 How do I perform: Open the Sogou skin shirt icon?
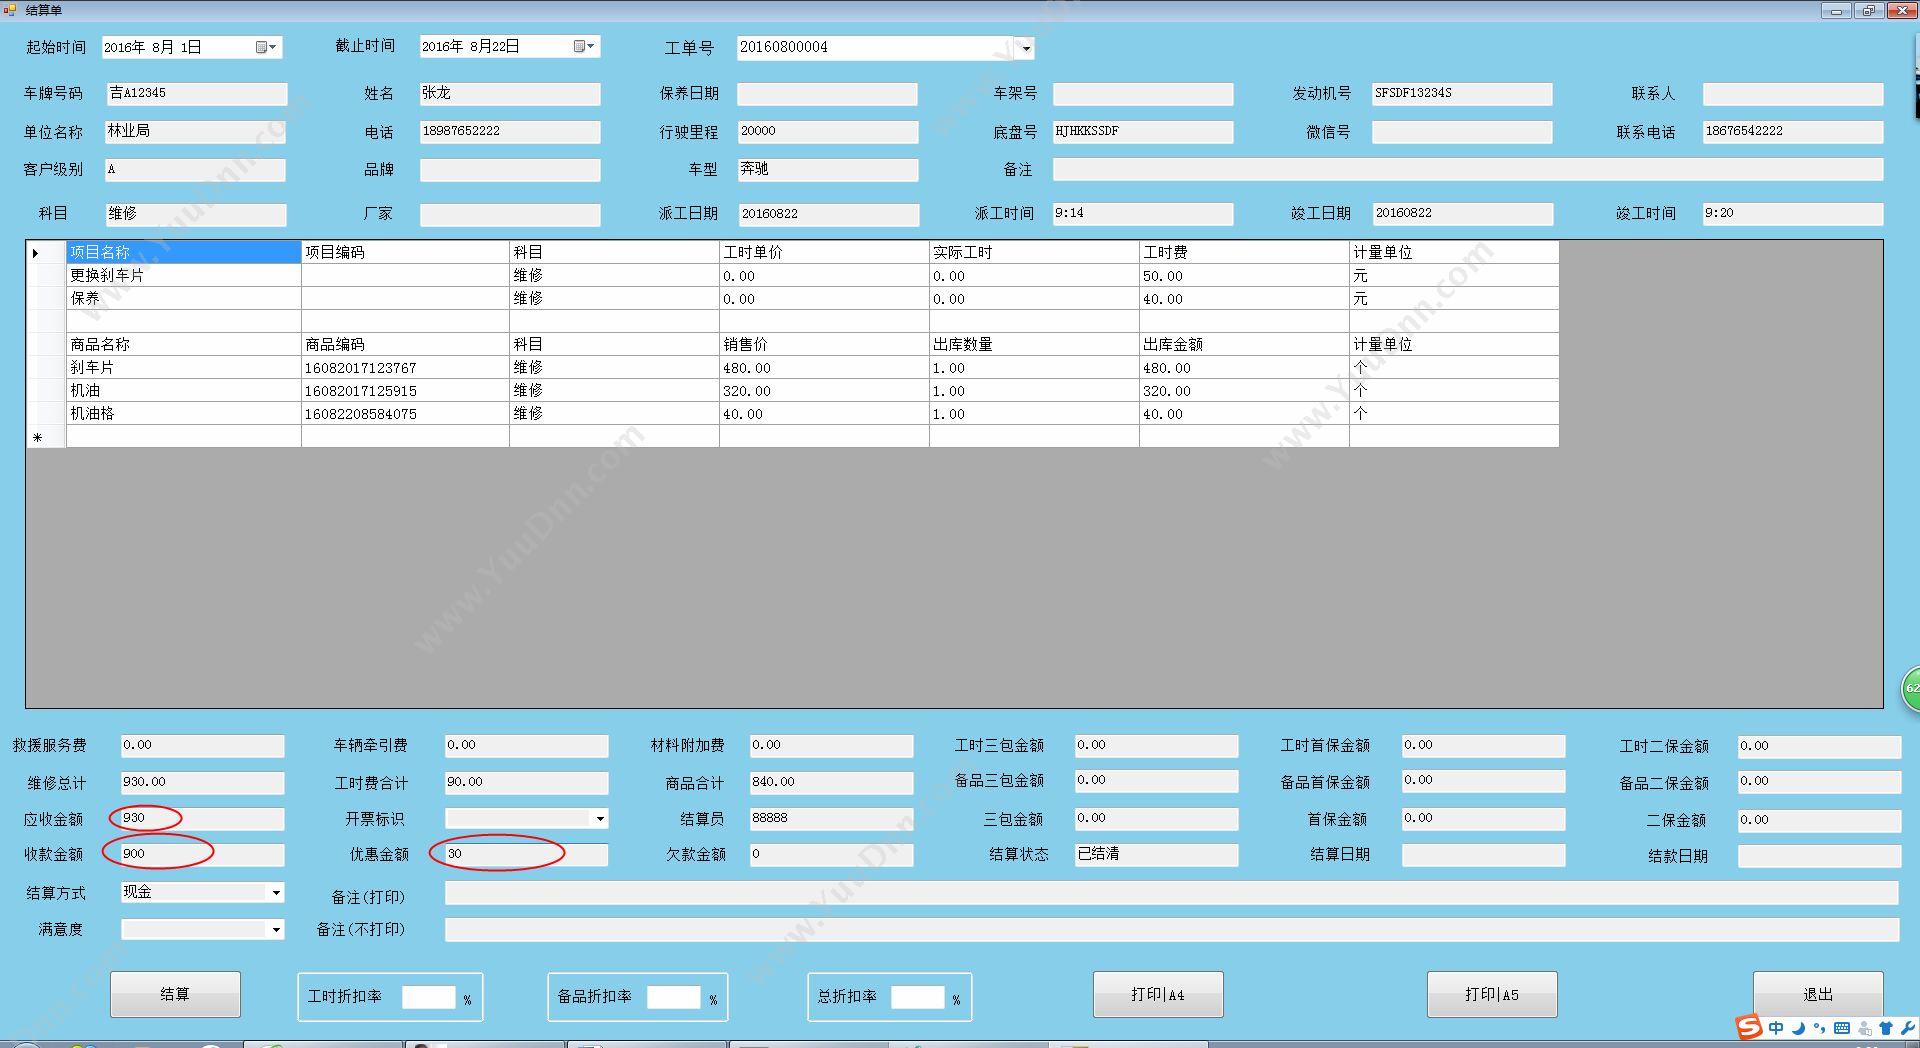click(x=1886, y=1028)
